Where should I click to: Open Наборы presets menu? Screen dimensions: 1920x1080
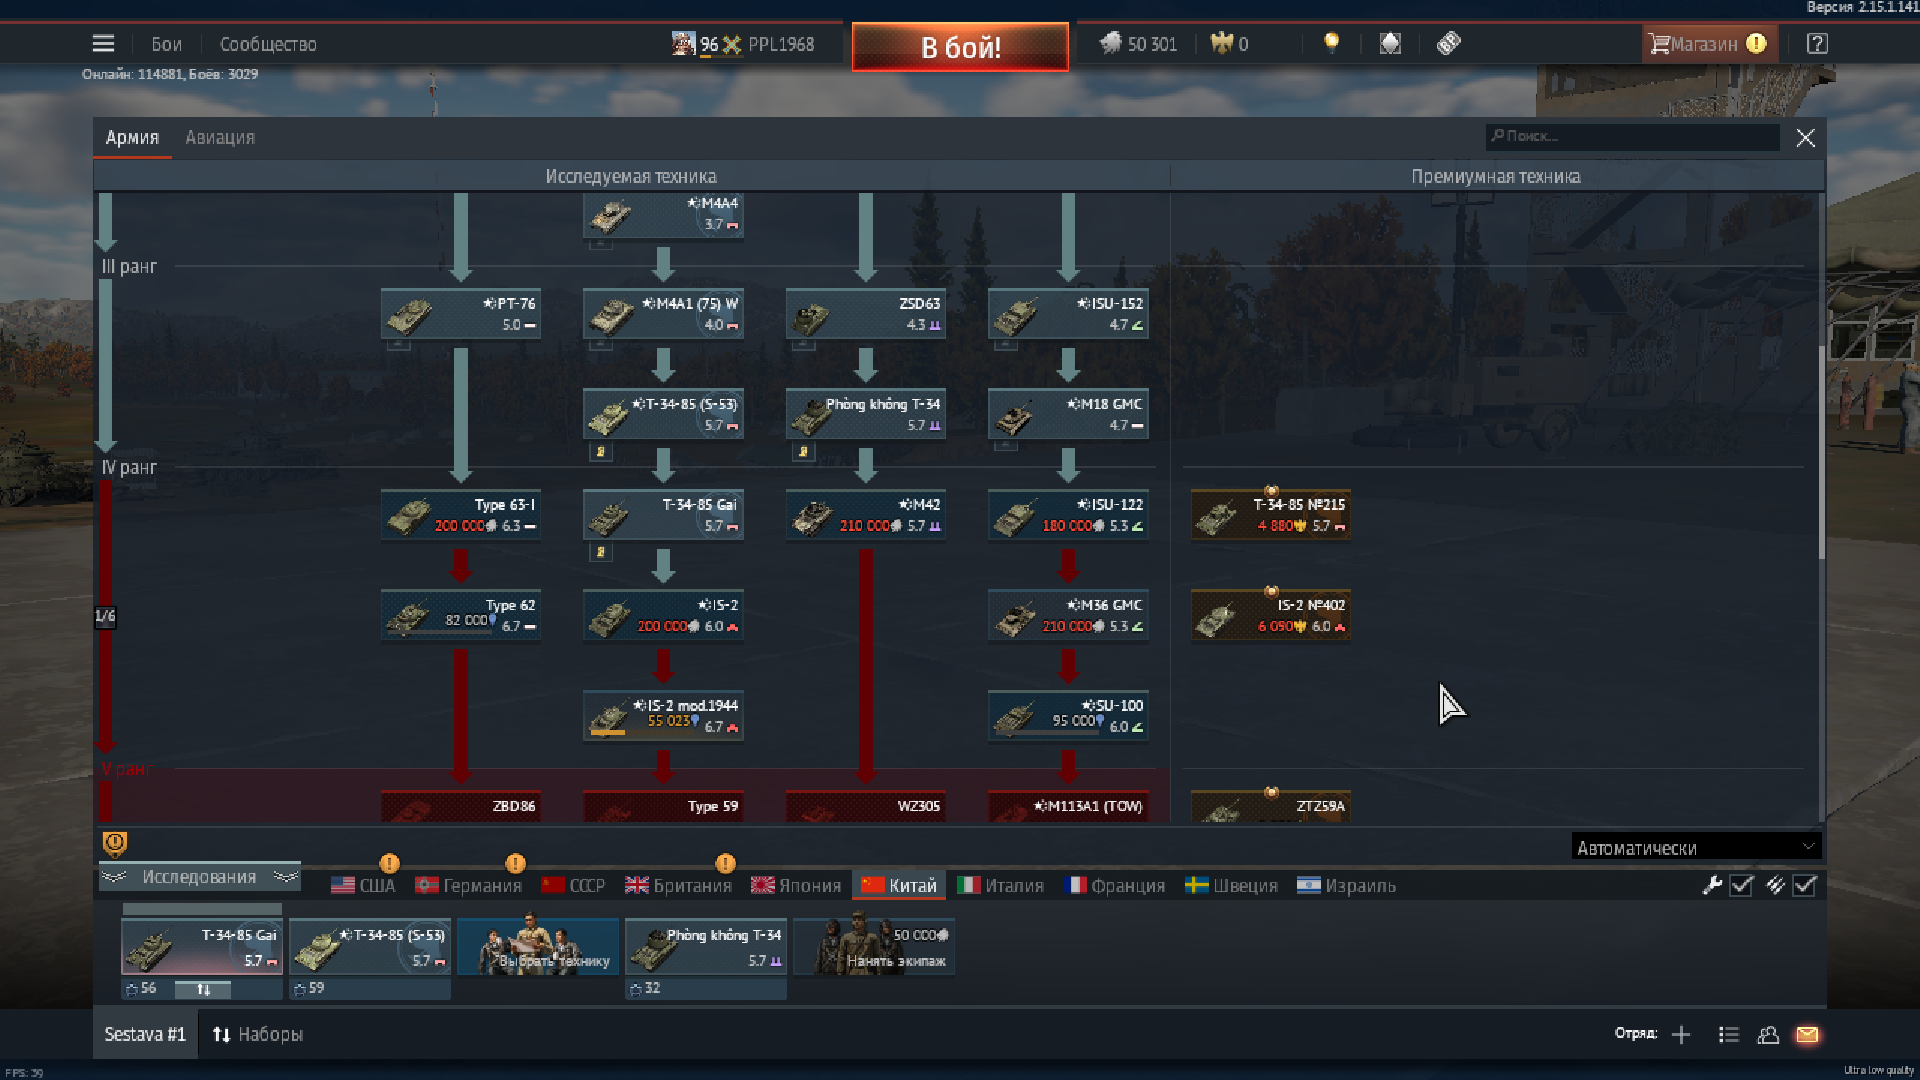click(258, 1034)
